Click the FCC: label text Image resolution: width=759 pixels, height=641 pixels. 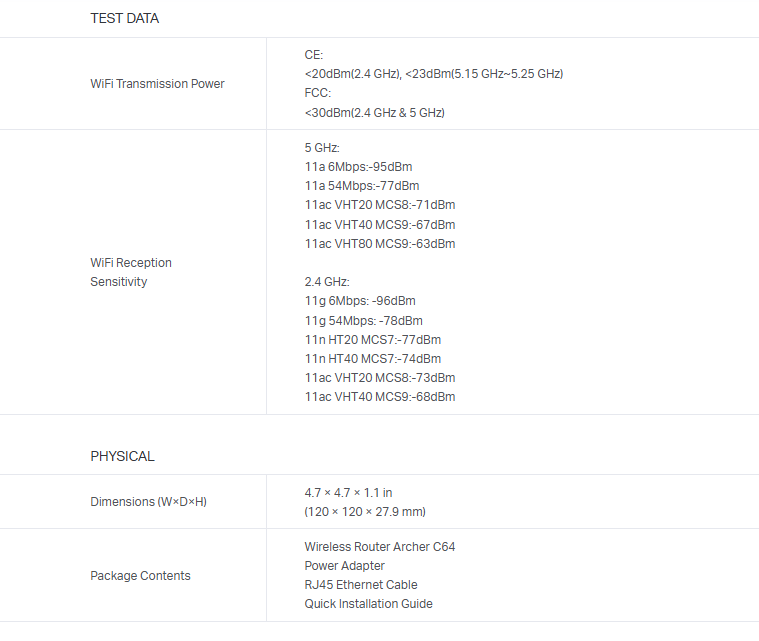[317, 93]
